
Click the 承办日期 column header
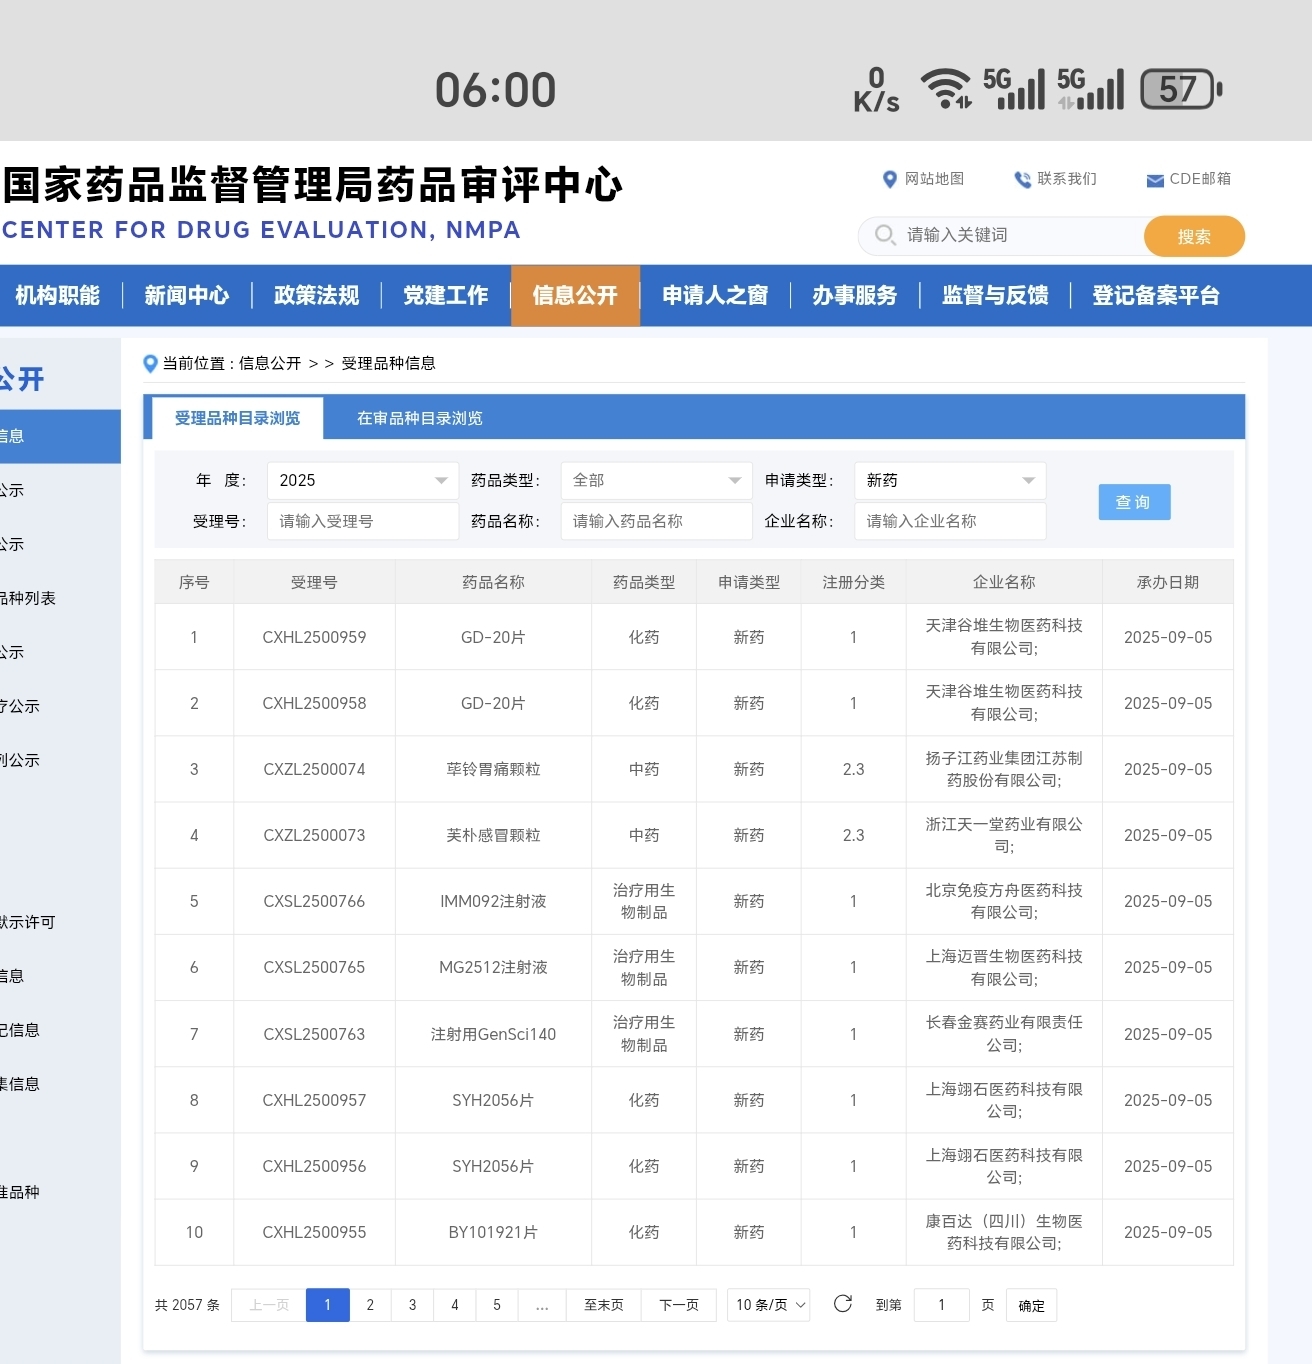(1168, 582)
